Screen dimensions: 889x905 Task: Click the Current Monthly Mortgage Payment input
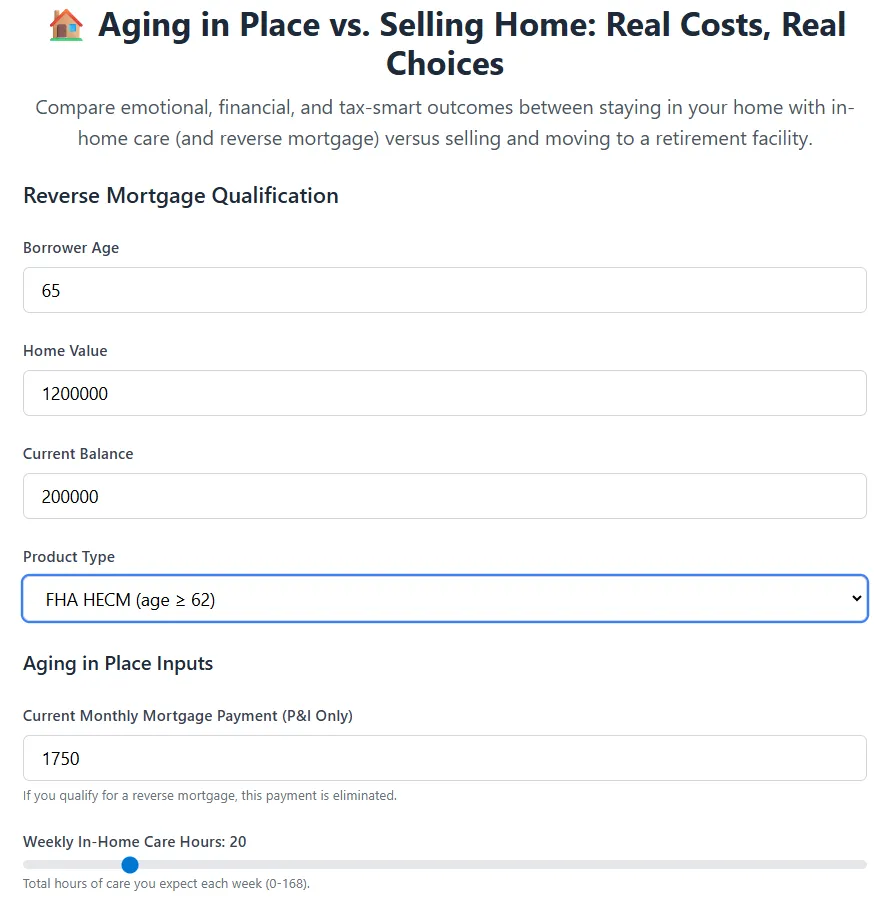444,758
